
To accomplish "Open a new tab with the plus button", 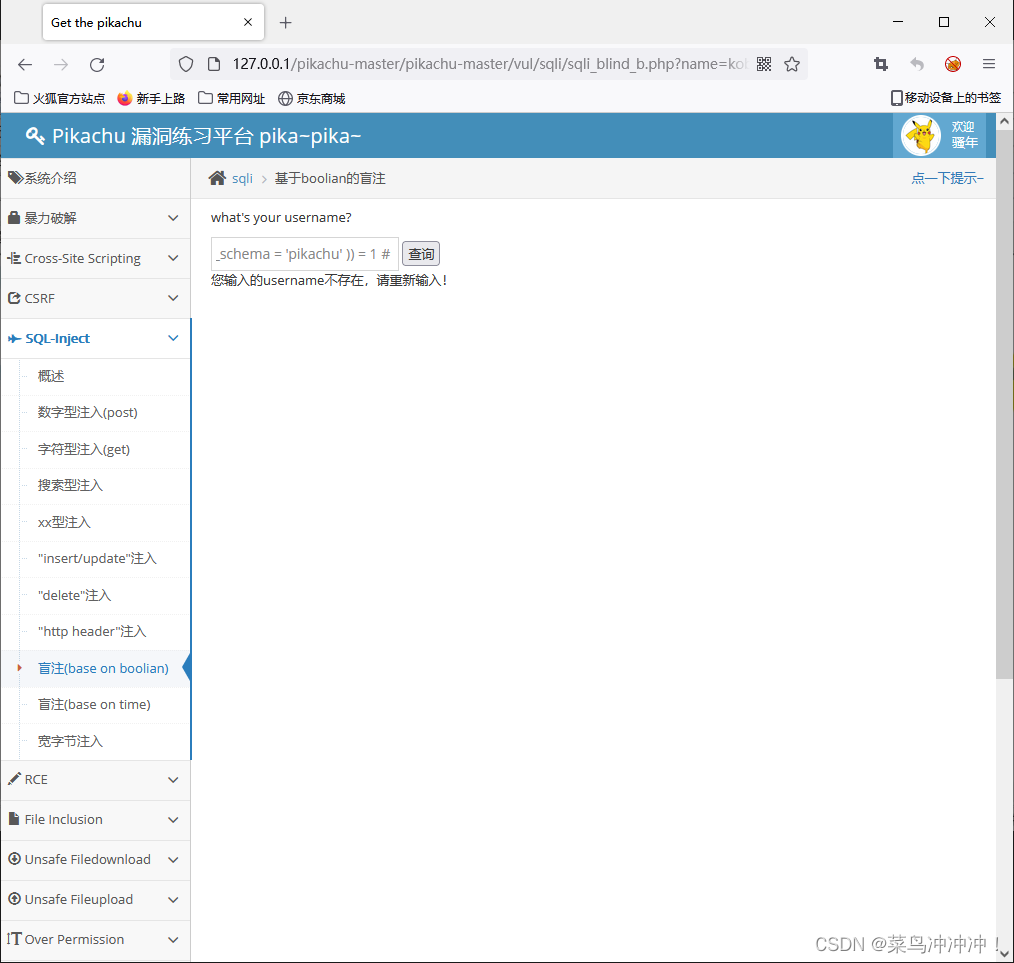I will click(285, 23).
